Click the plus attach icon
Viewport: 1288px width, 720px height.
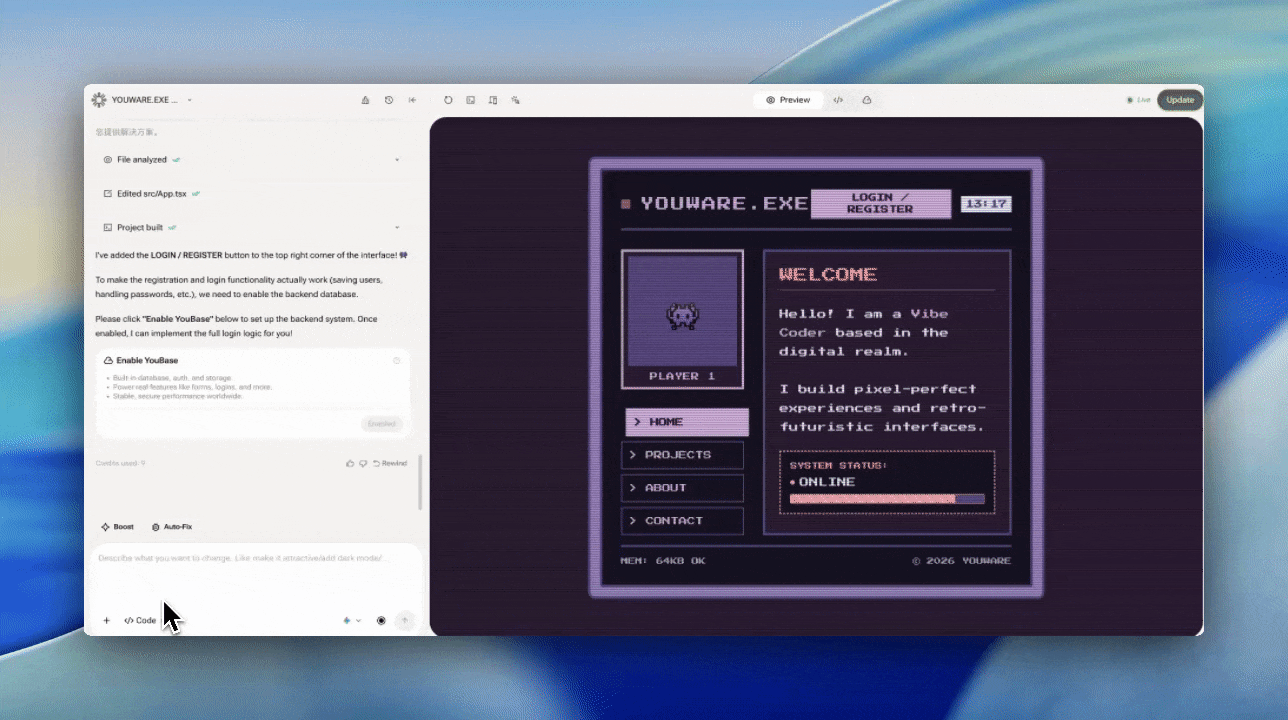[x=106, y=621]
